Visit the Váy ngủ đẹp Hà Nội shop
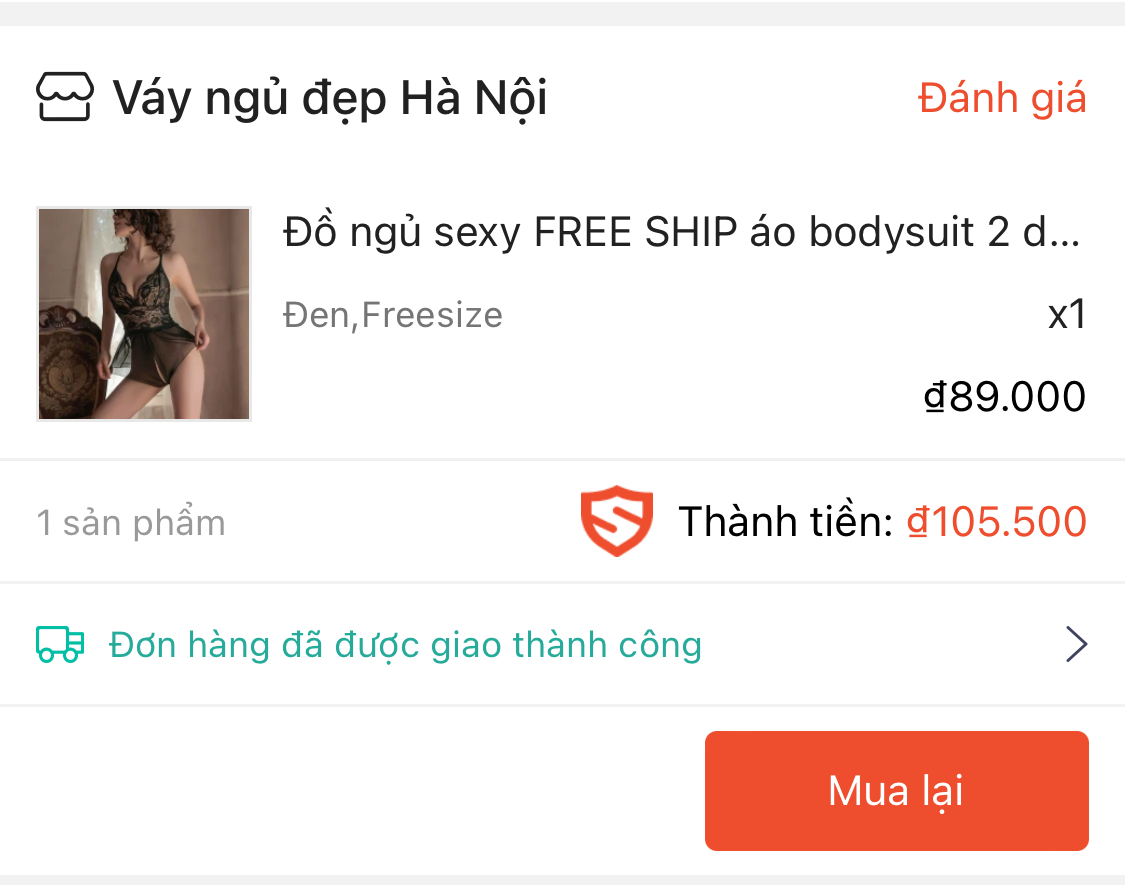The width and height of the screenshot is (1125, 885). coord(330,98)
